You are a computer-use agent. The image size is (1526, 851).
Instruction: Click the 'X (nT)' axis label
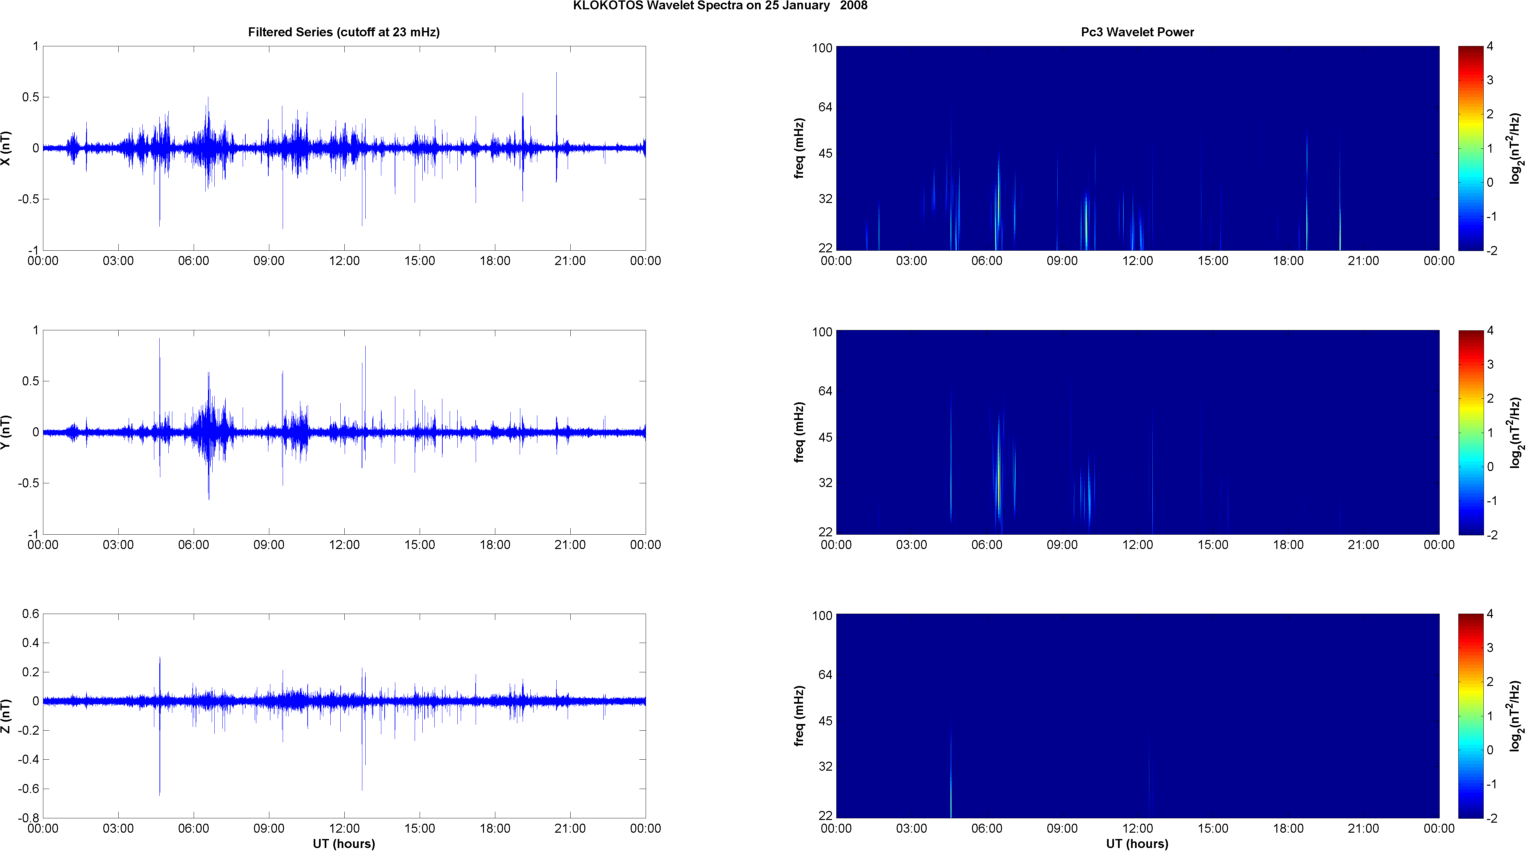[x=7, y=148]
